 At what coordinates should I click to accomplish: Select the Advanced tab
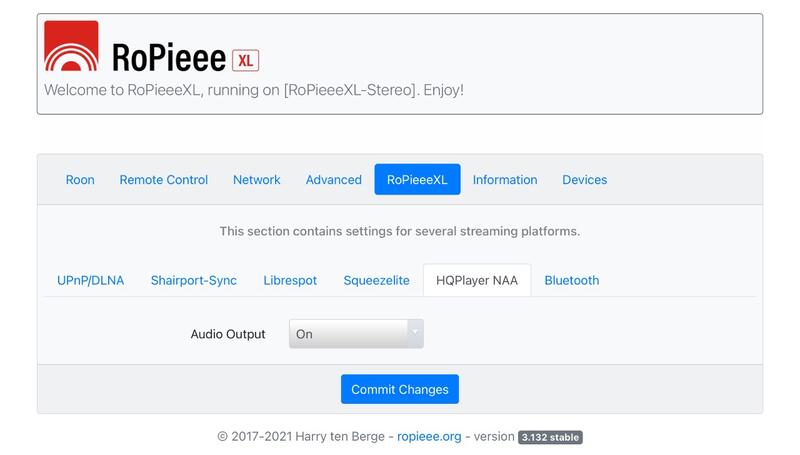pos(334,180)
